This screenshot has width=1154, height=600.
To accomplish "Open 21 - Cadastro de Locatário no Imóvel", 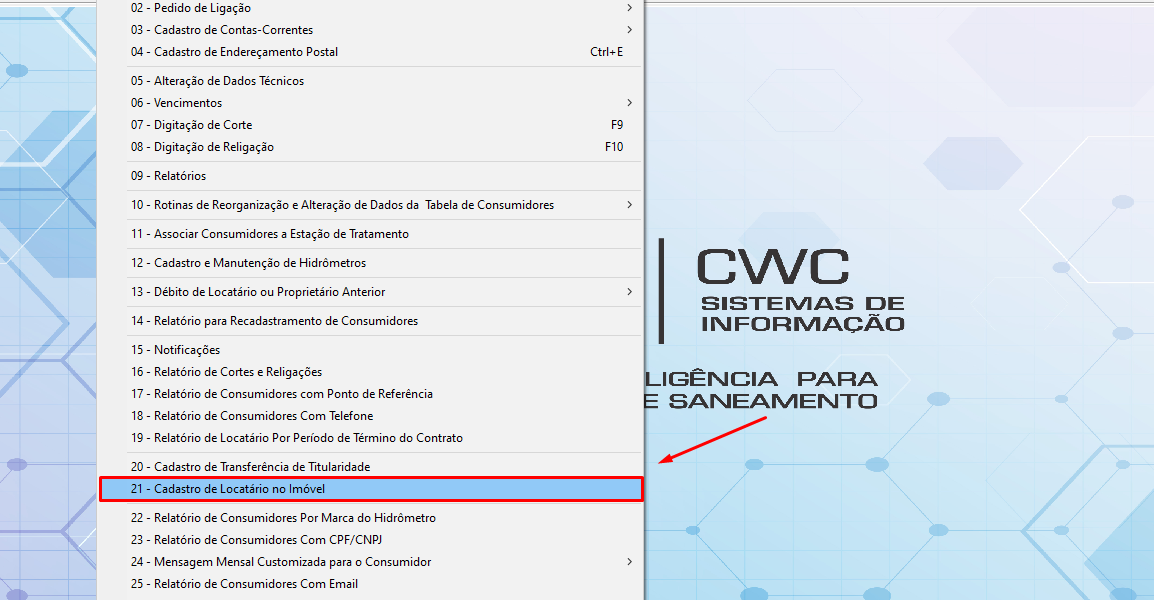I will (228, 489).
